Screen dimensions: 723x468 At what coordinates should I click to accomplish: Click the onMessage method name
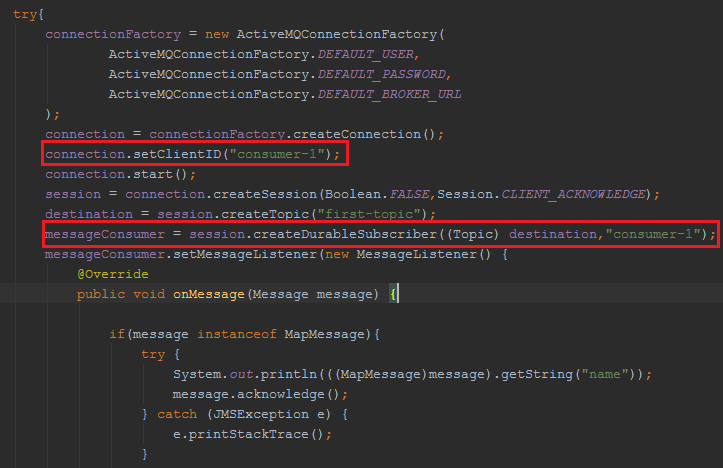pos(209,294)
